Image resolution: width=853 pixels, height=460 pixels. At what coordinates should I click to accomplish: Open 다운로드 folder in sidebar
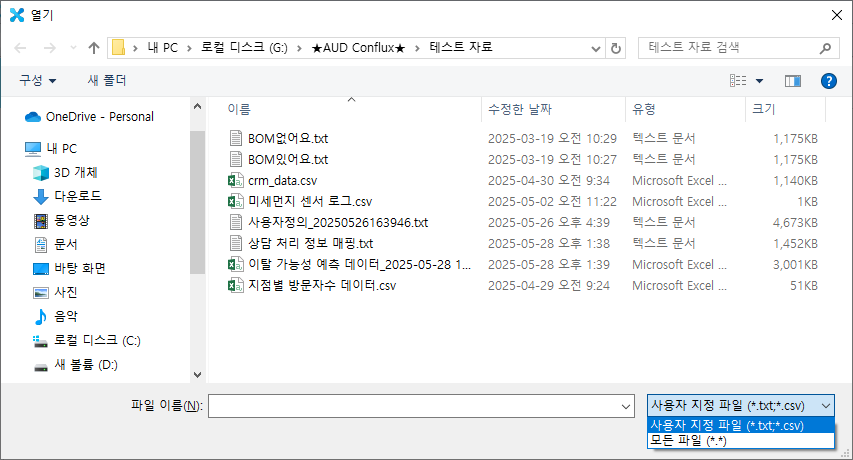click(x=77, y=196)
